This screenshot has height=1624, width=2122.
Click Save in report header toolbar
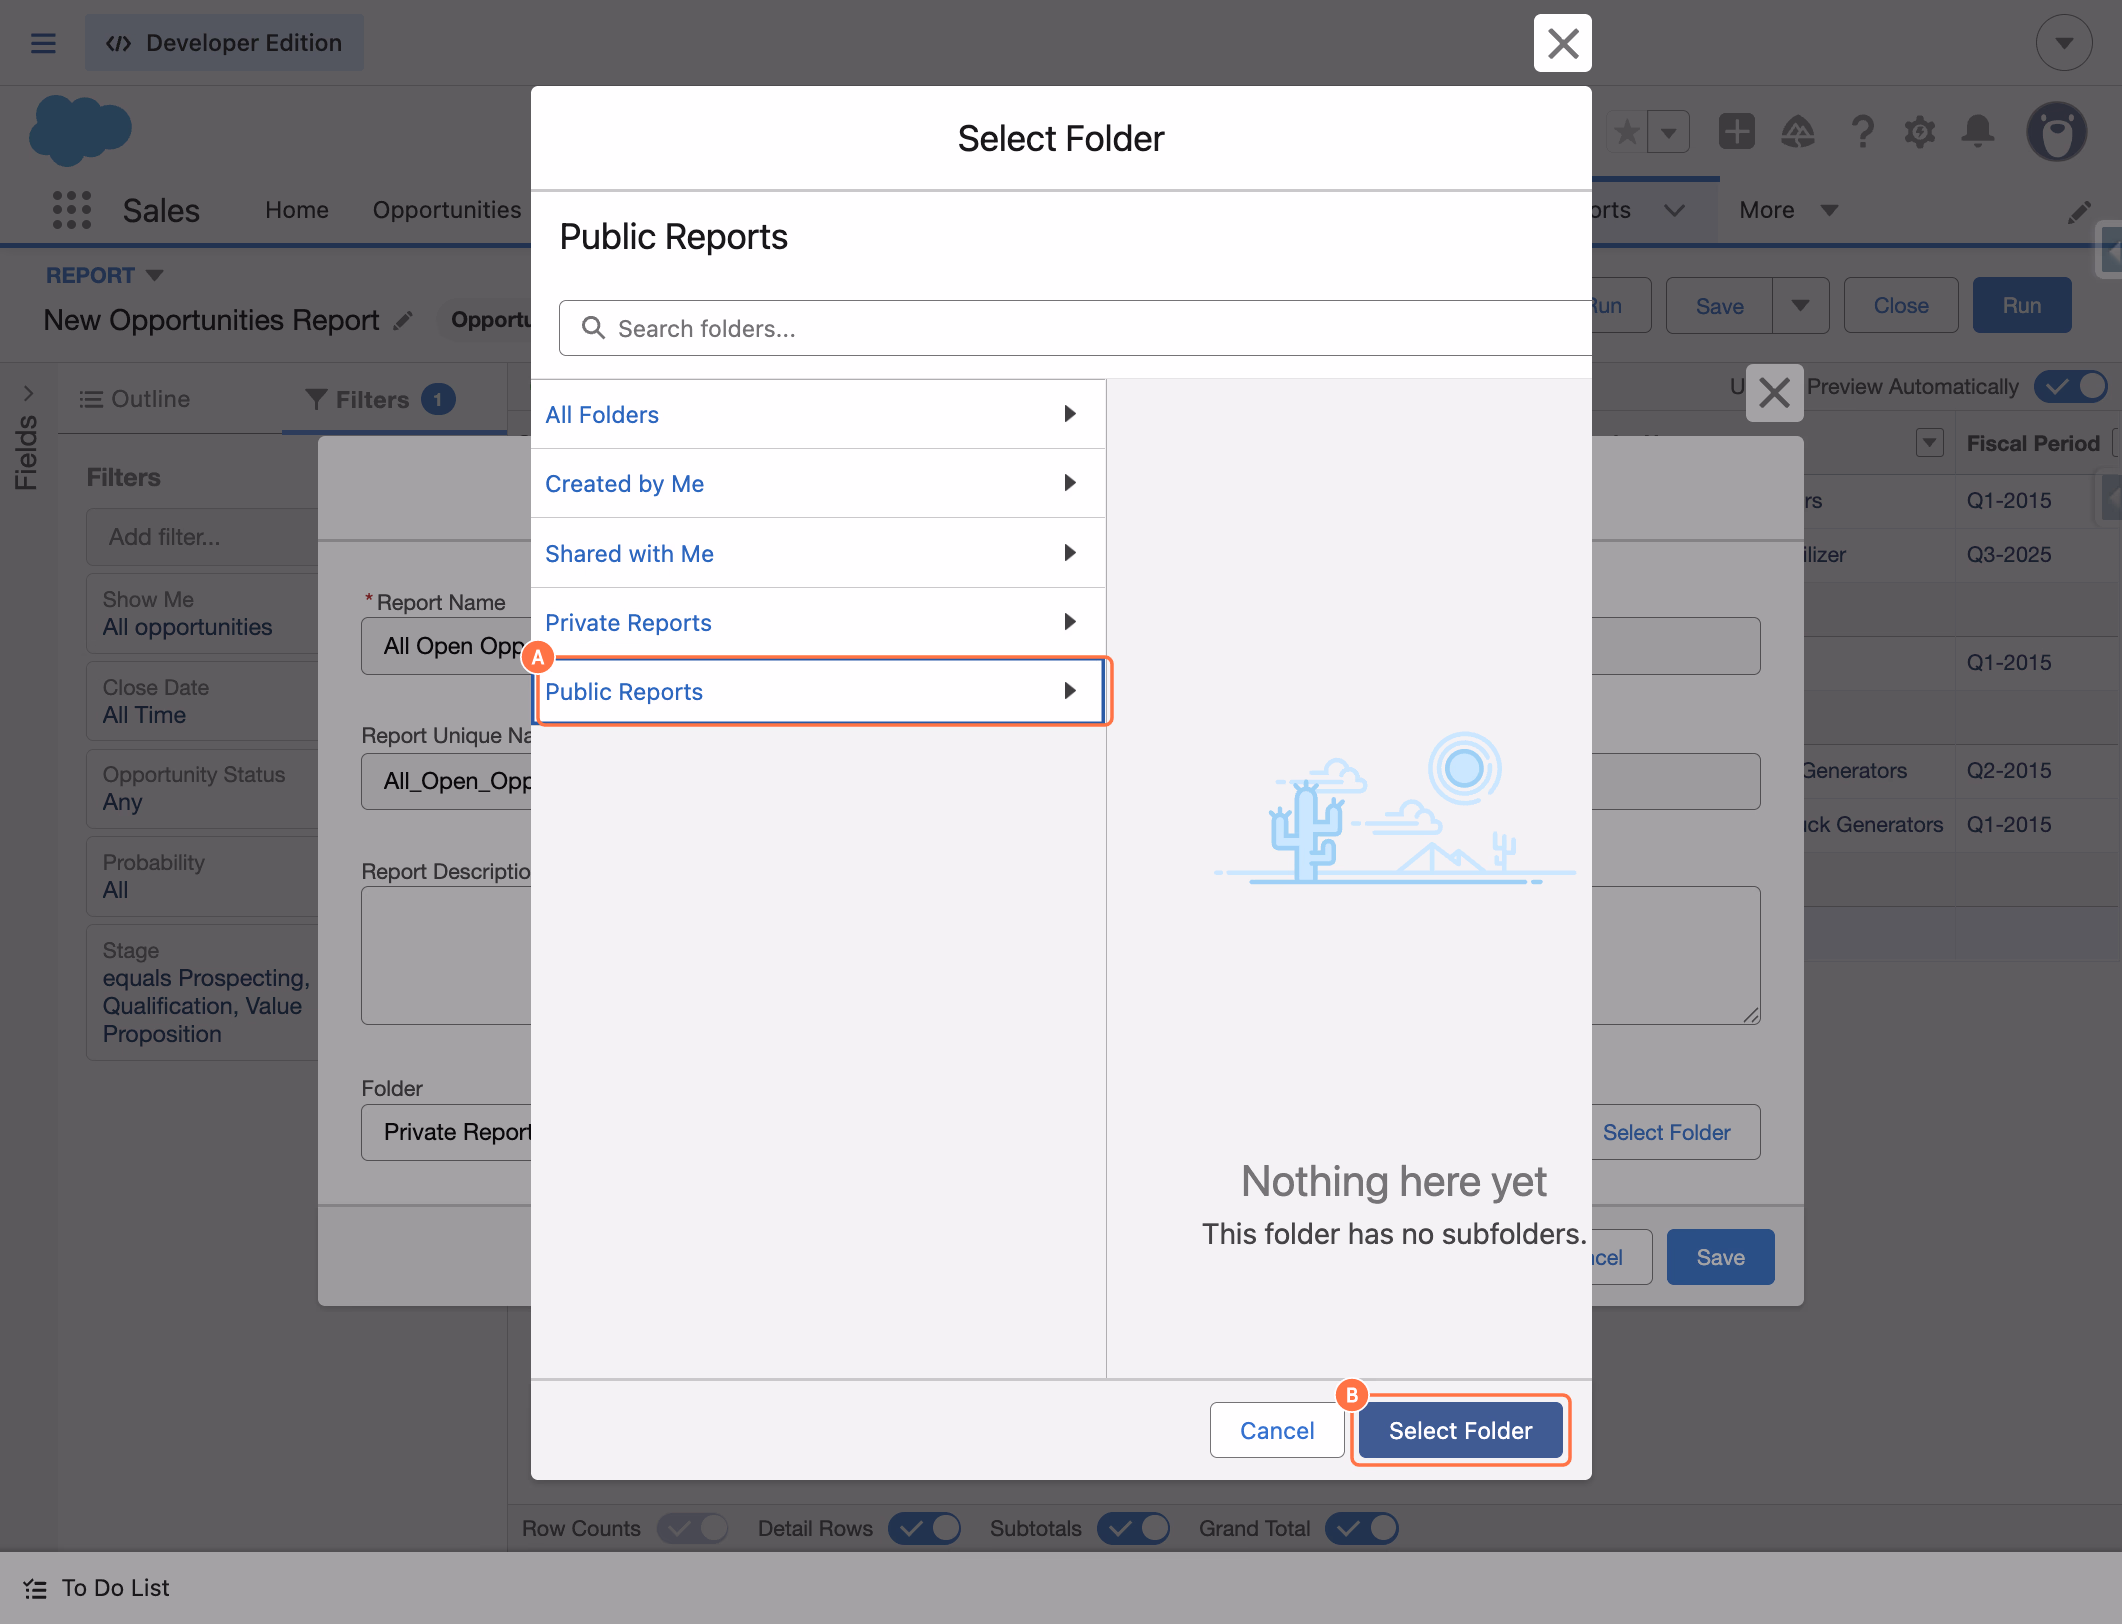(x=1720, y=306)
